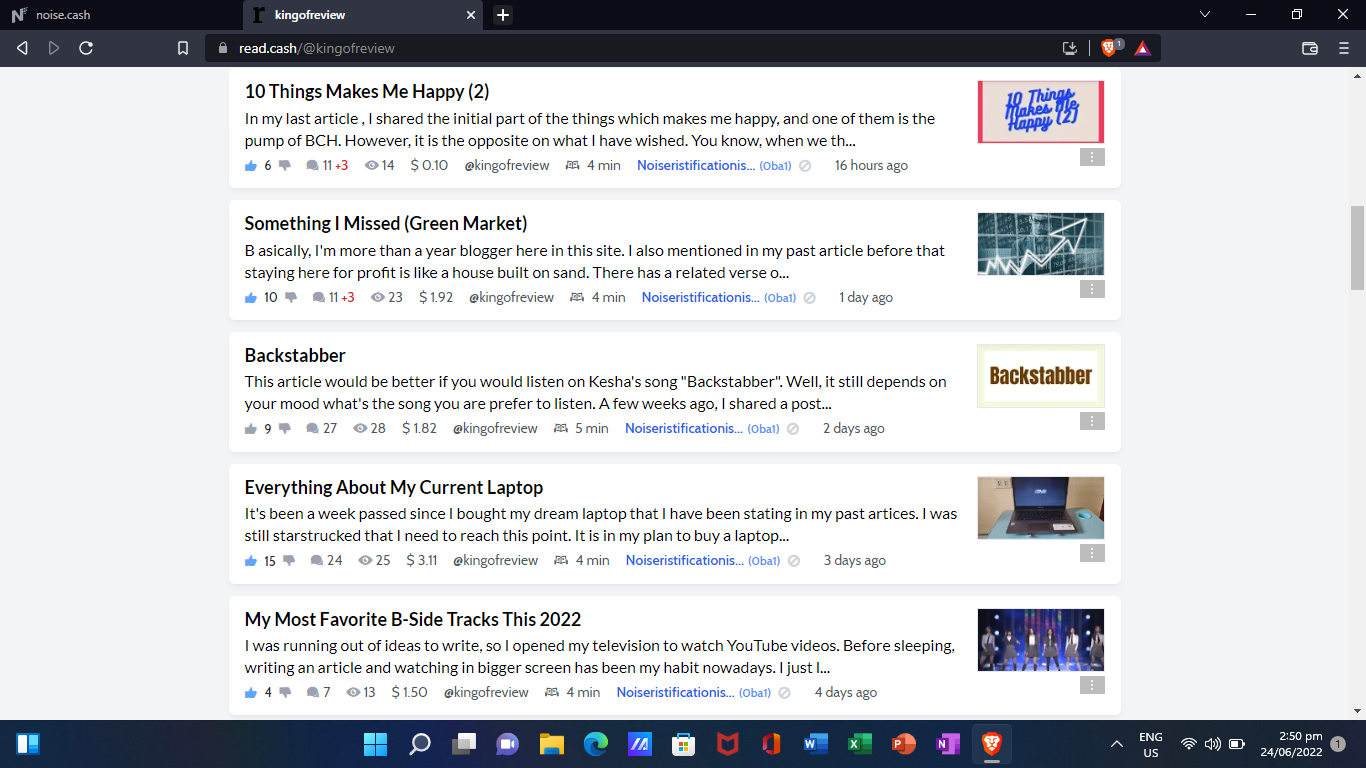Open 'Everything About My Current Laptop' title link
Screen dimensions: 1366x768
(x=394, y=487)
